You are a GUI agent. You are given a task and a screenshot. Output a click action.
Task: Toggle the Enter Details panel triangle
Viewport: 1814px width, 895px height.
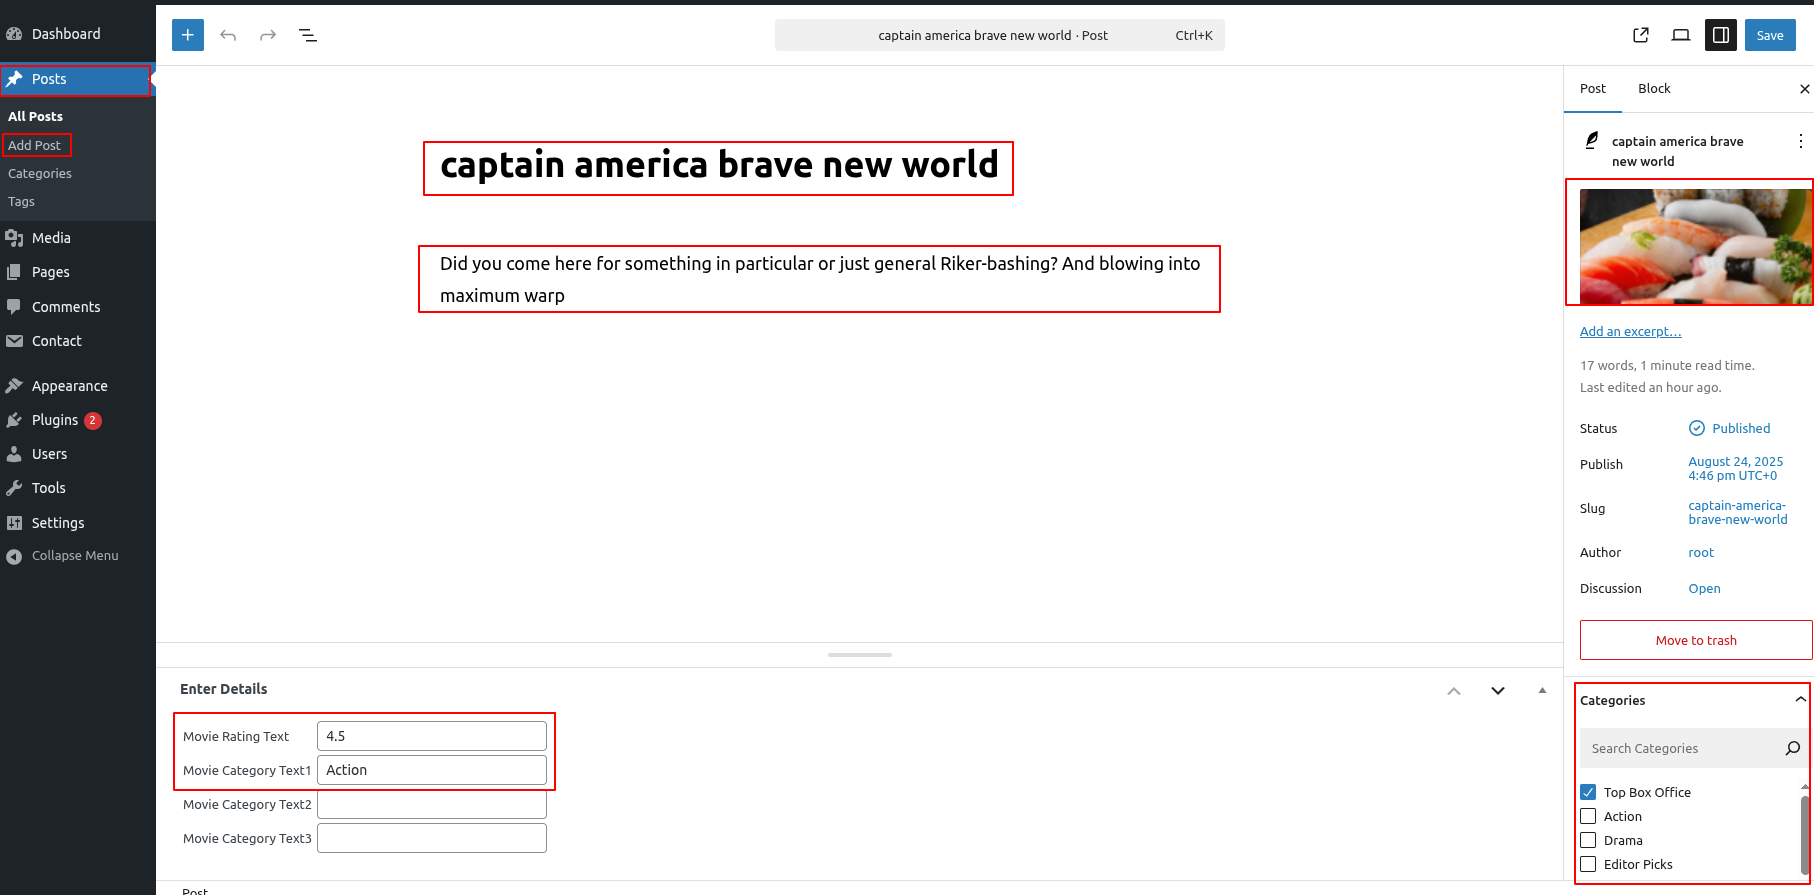[1542, 690]
